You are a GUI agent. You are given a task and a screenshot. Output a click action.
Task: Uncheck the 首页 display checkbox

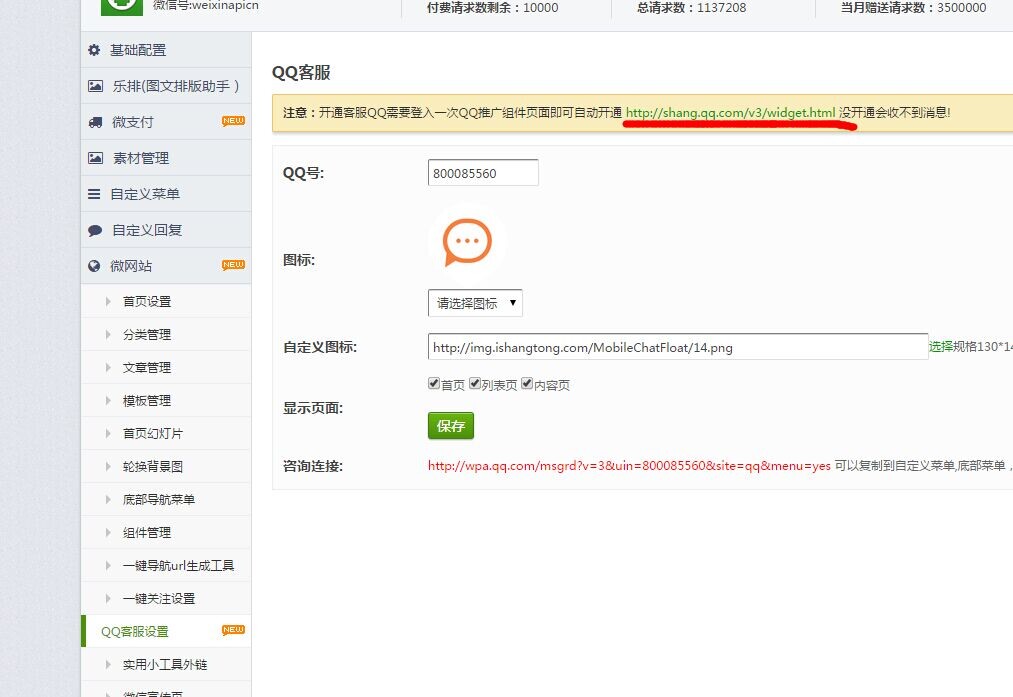[x=434, y=383]
